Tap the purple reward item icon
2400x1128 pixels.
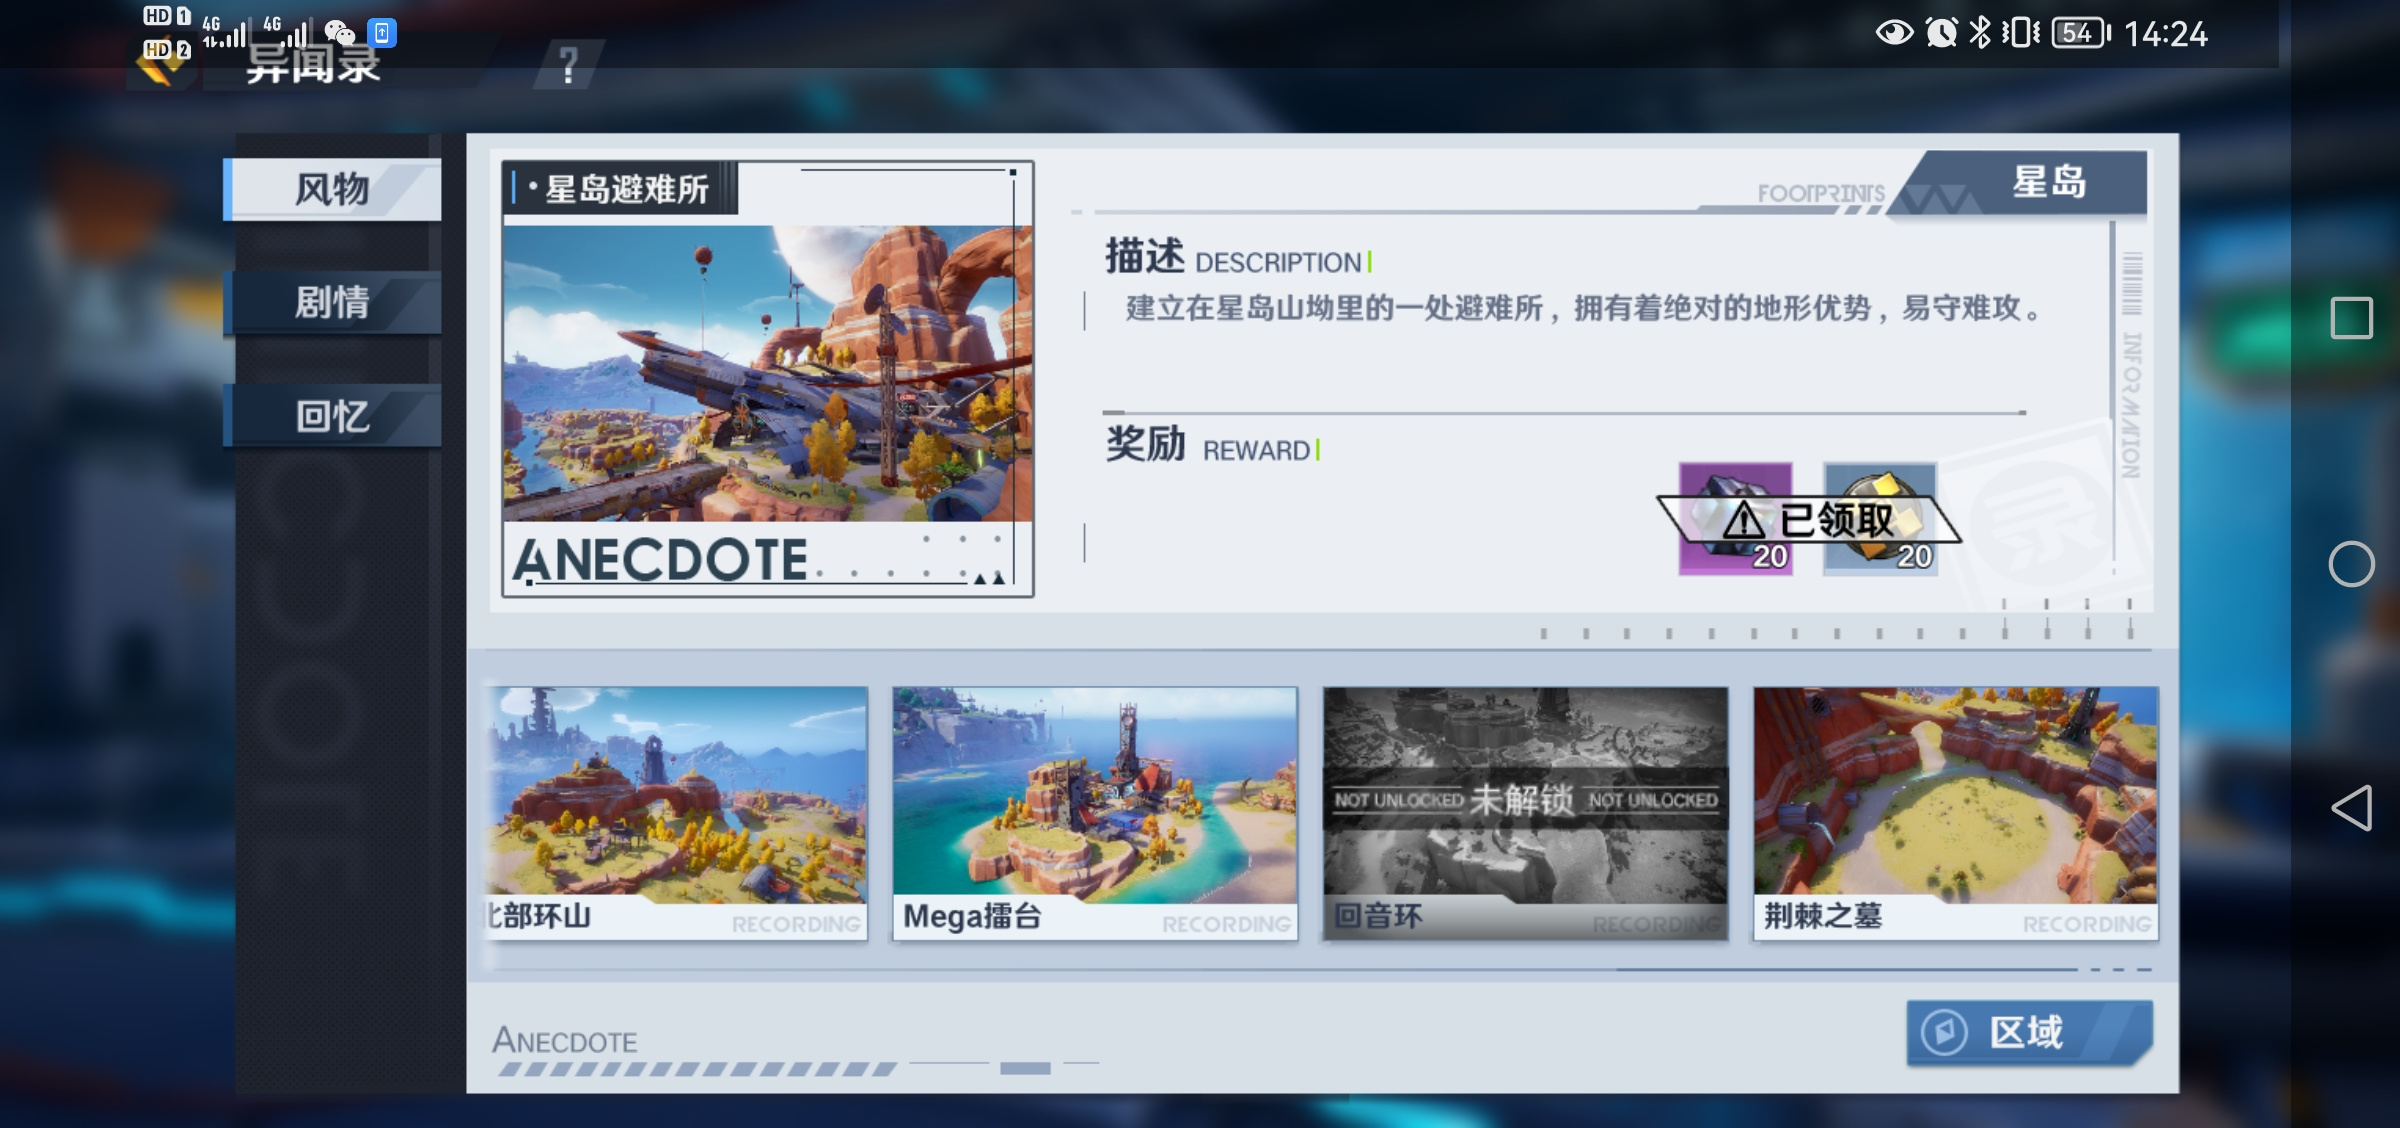coord(1735,518)
